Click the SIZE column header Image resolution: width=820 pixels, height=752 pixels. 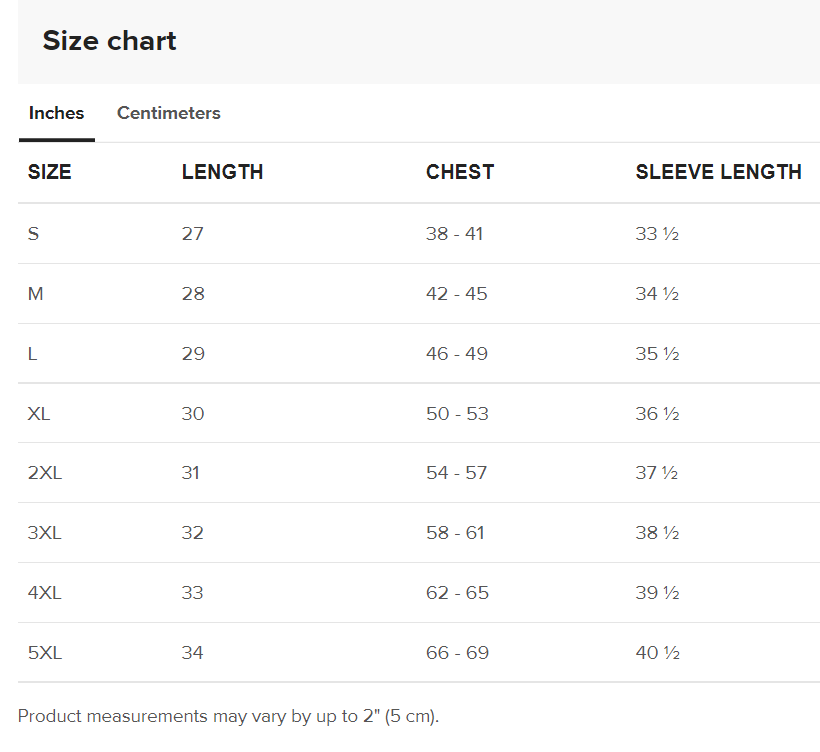click(49, 172)
